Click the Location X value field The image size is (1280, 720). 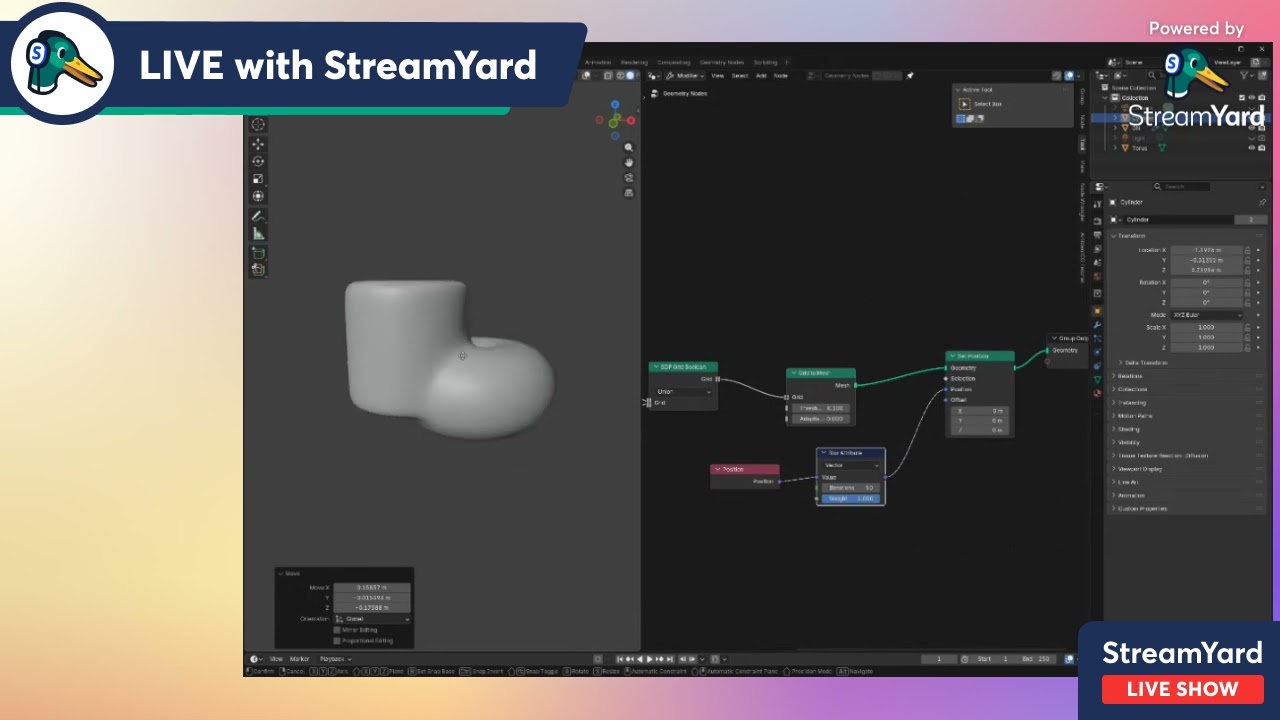(1206, 250)
